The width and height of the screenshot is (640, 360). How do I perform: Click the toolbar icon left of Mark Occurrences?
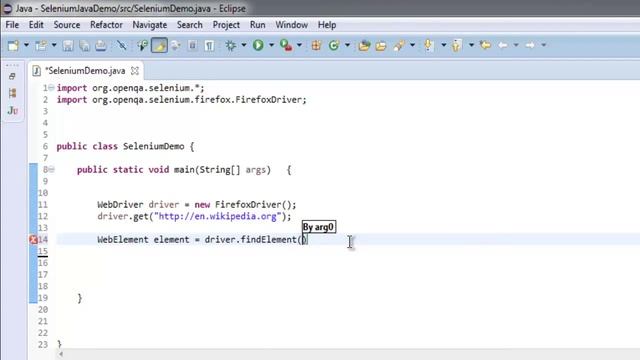(x=142, y=45)
